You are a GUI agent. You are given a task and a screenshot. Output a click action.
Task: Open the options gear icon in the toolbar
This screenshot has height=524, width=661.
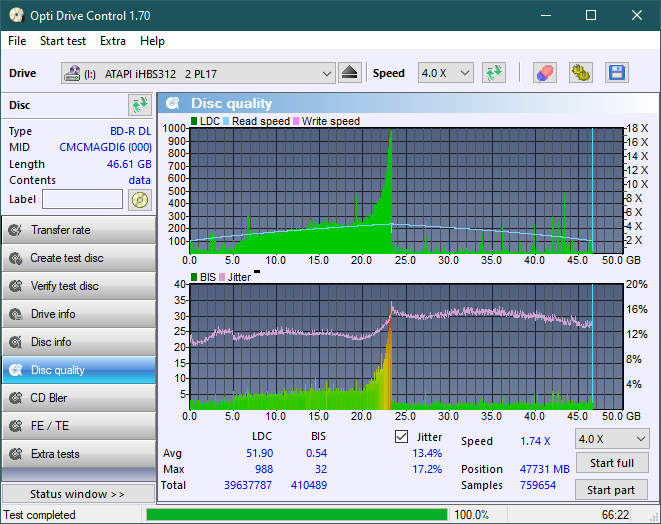[x=580, y=73]
